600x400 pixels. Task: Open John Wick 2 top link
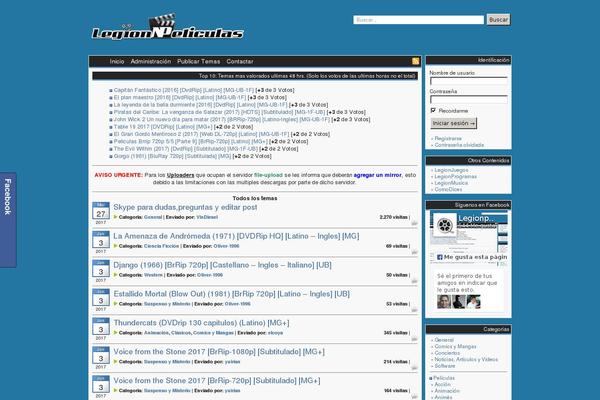pos(222,119)
